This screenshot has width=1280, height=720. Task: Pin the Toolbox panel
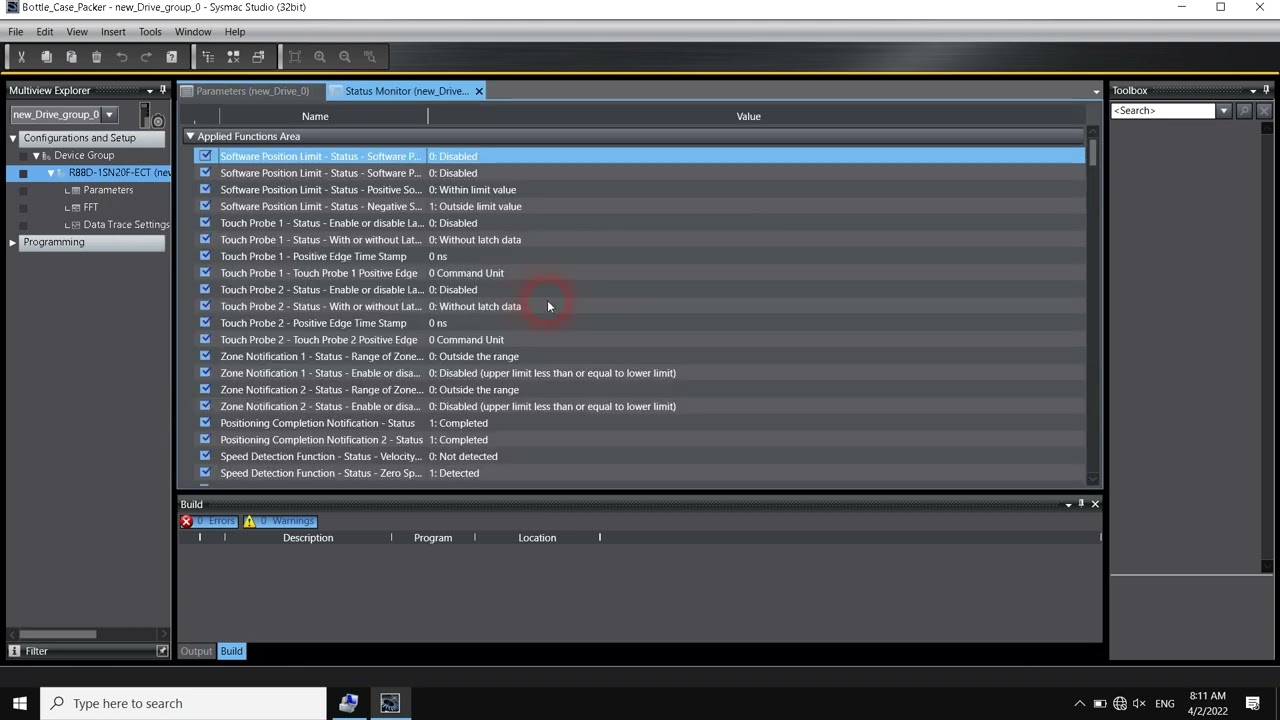(x=1266, y=90)
